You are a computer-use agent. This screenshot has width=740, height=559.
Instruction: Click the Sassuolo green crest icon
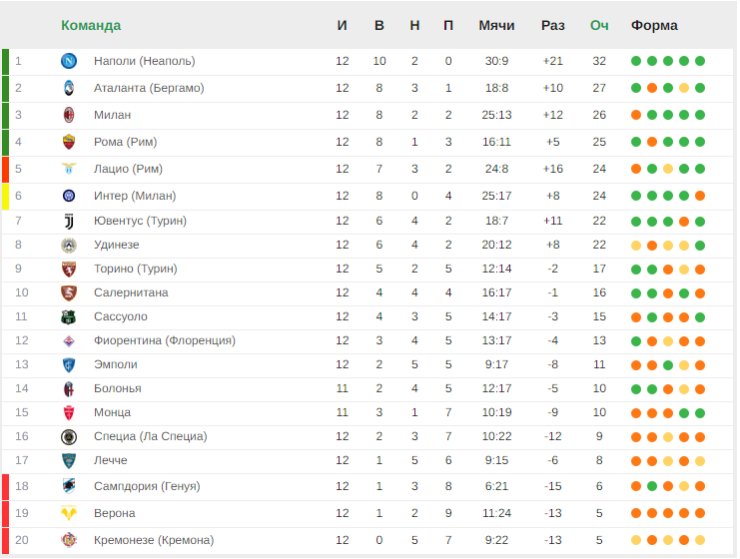(x=69, y=317)
